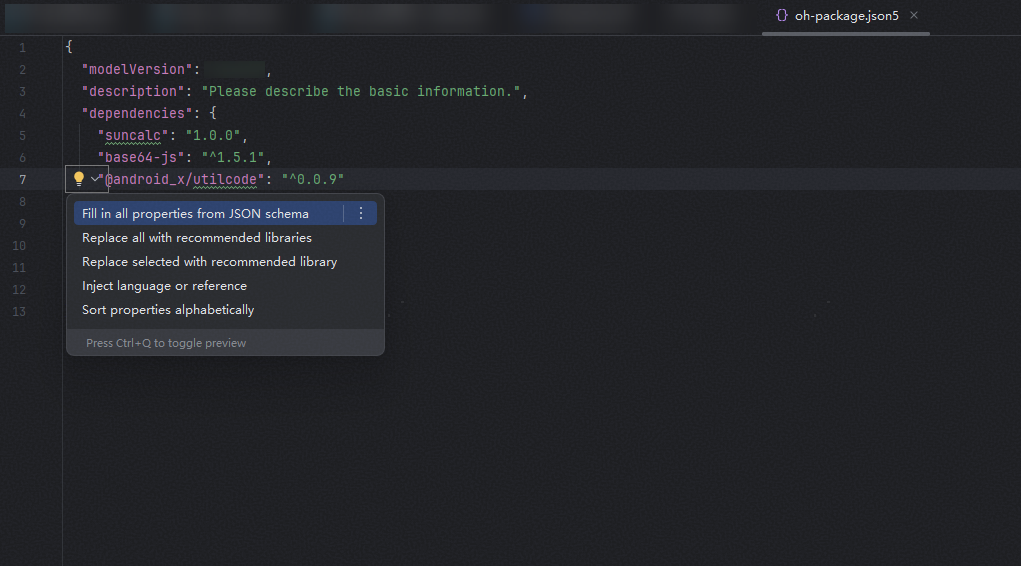Pick Replace selected with recommended library
Screen dimensions: 1021x566
(x=210, y=262)
